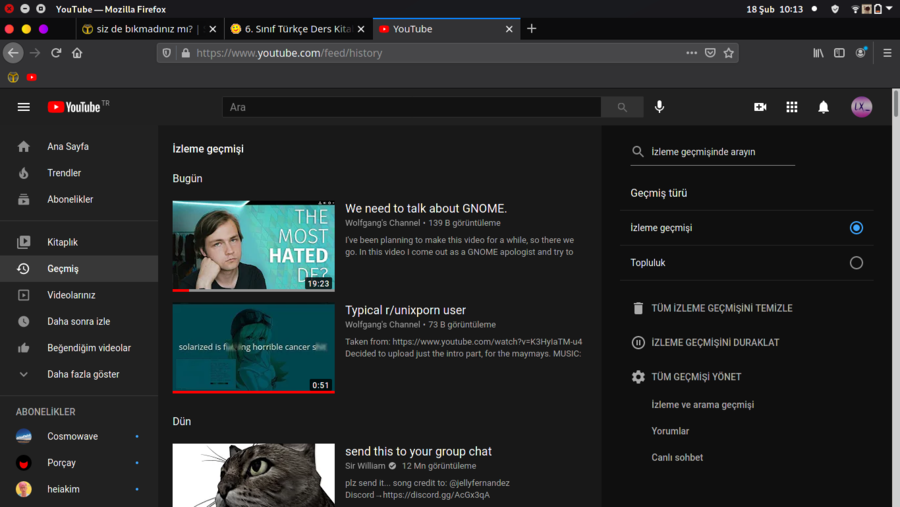
Task: Click the Firefox bookmark star icon
Action: (x=729, y=53)
